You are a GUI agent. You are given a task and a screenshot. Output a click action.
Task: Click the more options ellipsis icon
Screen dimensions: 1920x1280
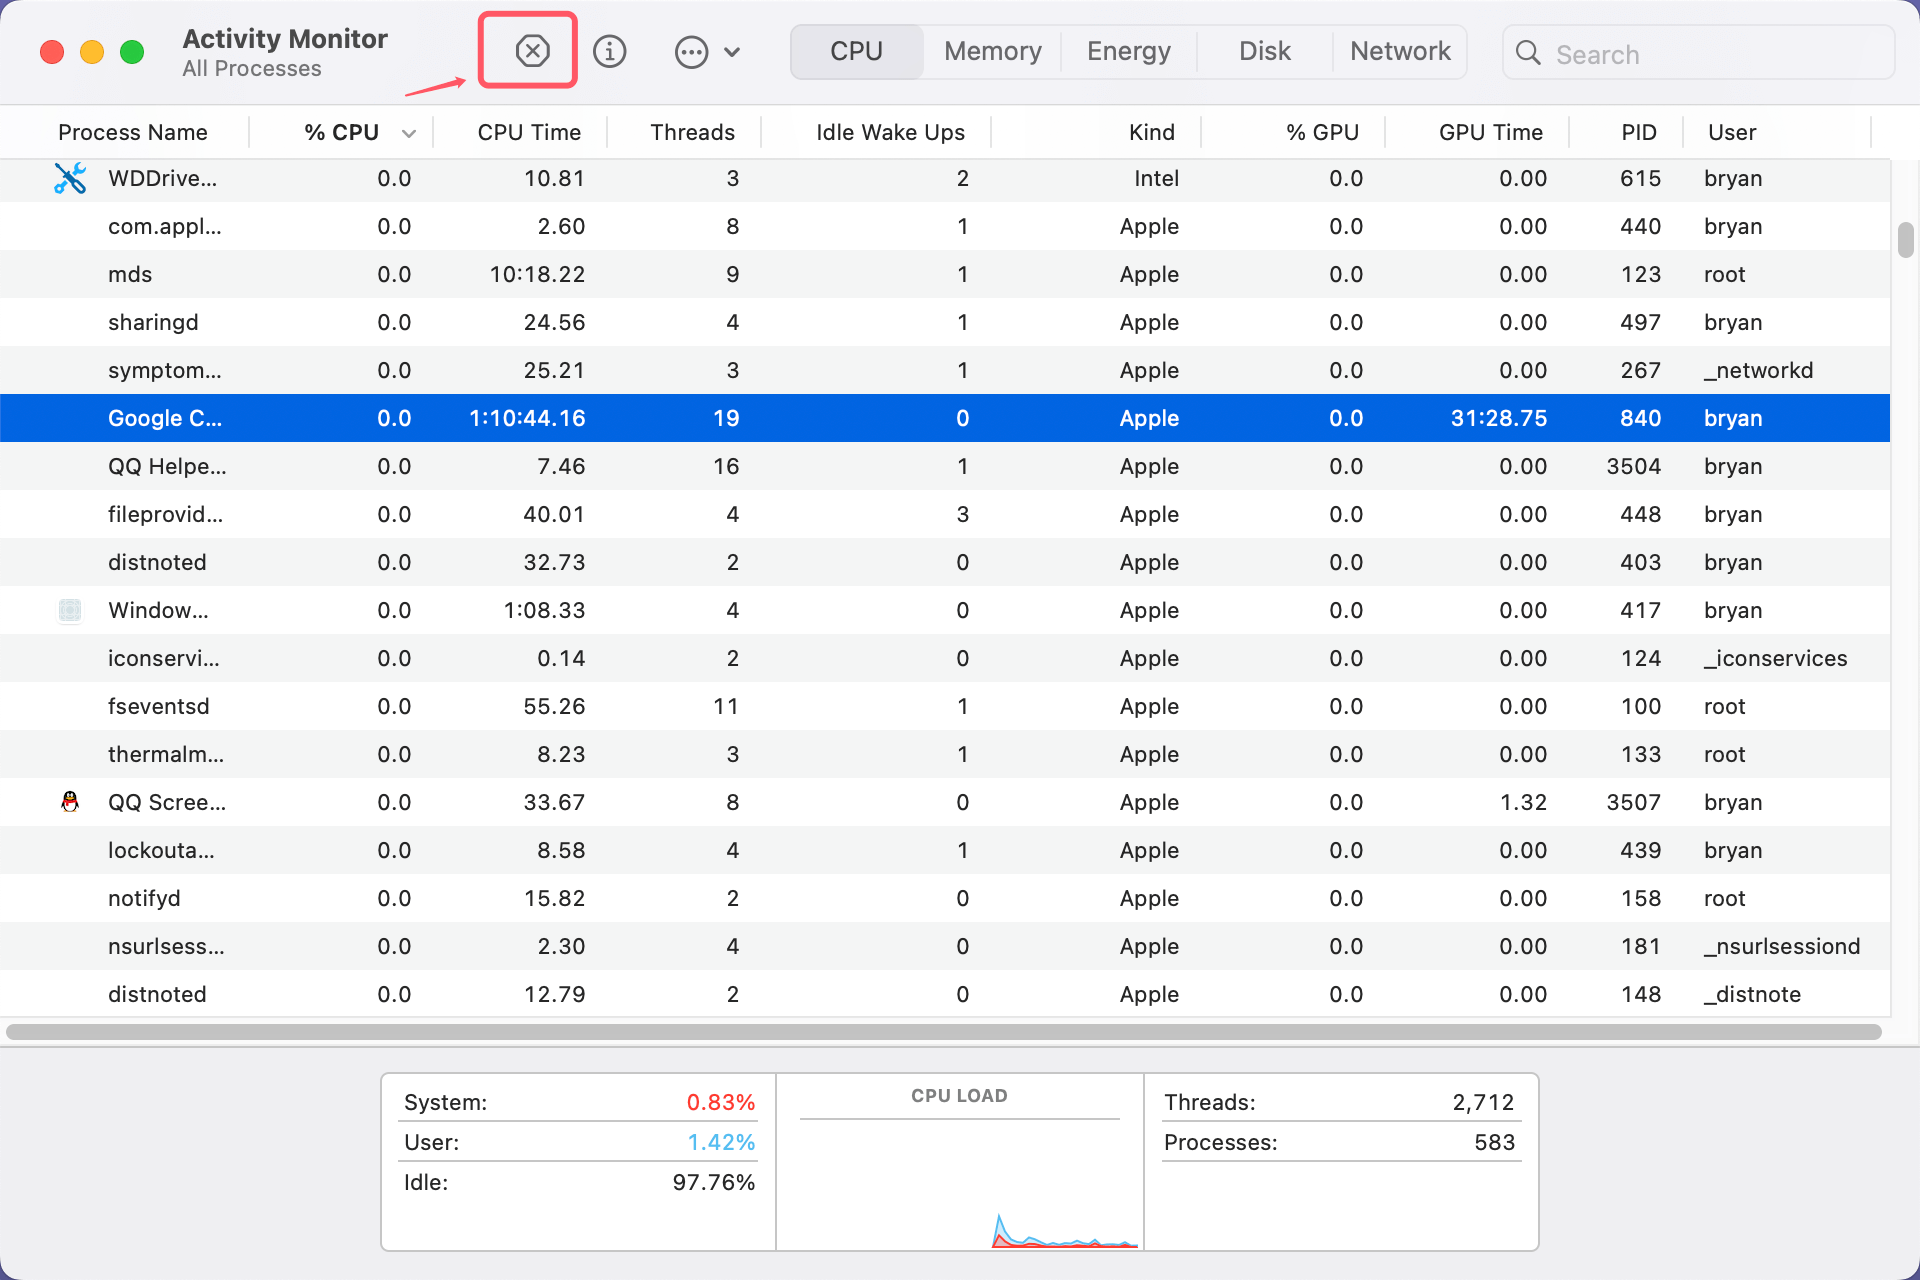pos(691,51)
